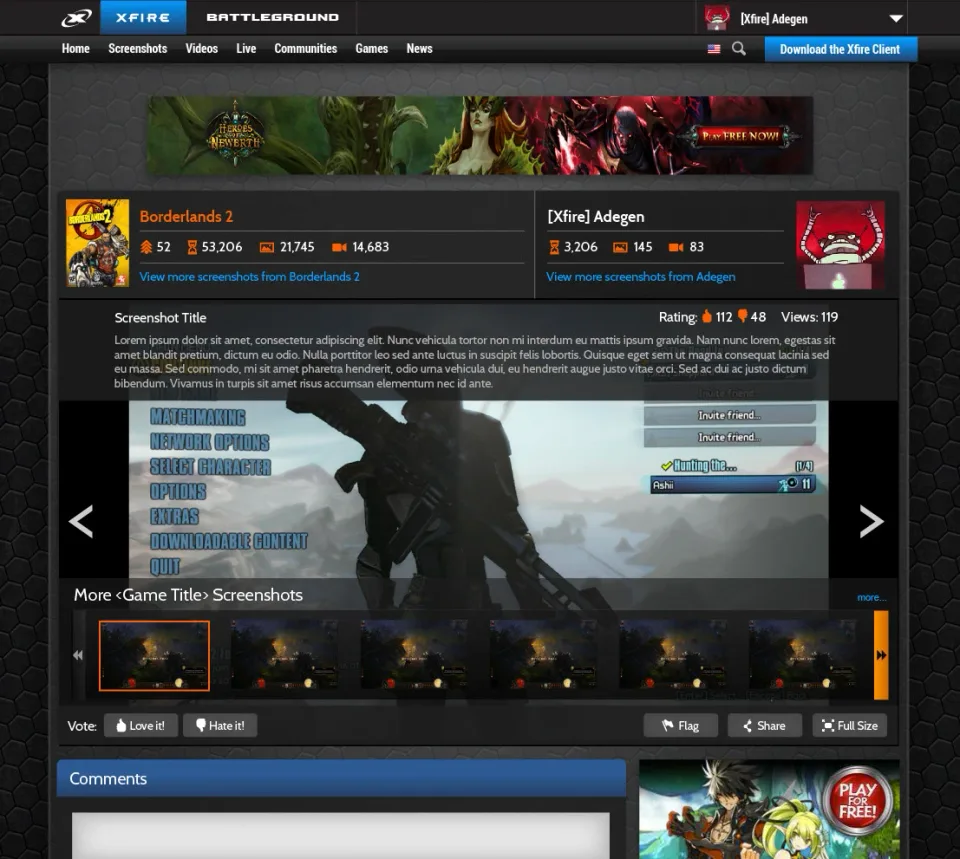Screen dimensions: 960x859
Task: Click the [Xfire] Adegen profile name heading
Action: [596, 217]
